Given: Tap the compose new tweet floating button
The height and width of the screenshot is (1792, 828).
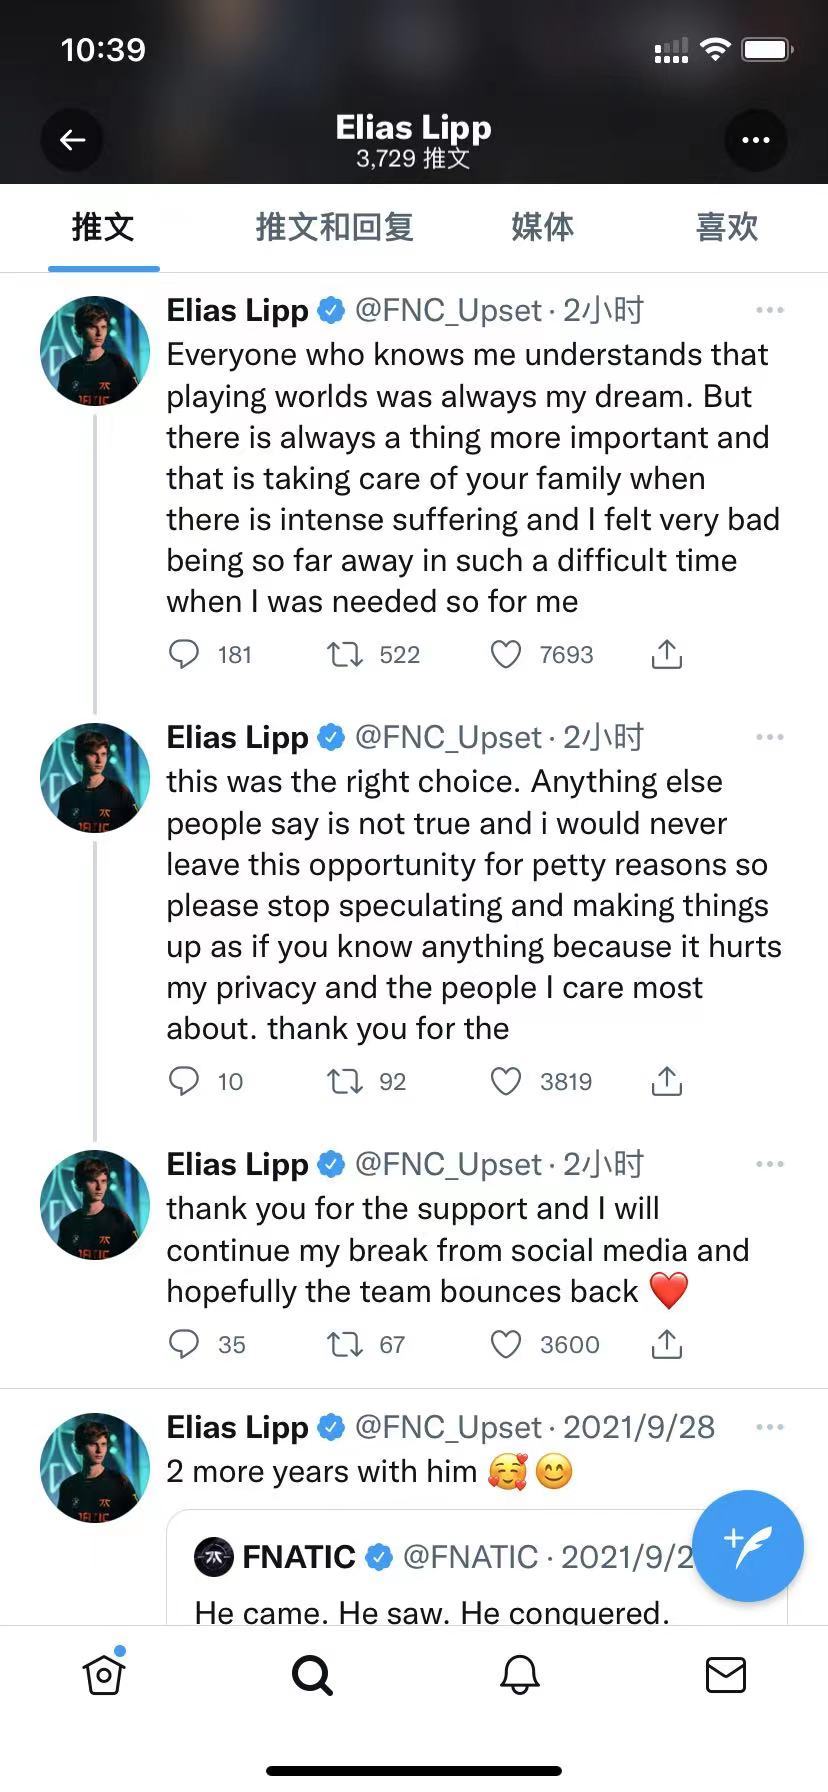Looking at the screenshot, I should (748, 1546).
